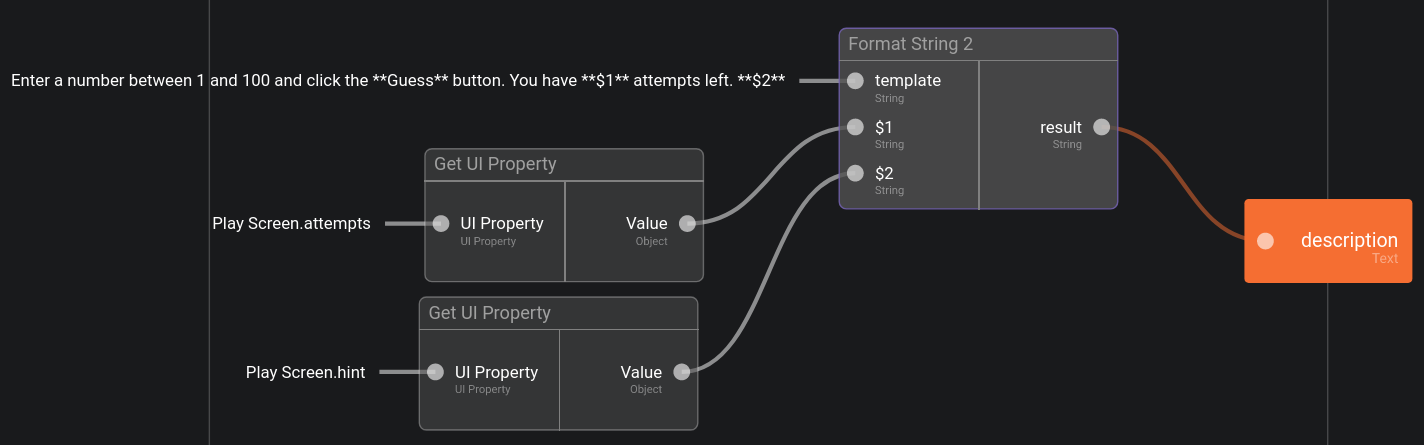
Task: Click the template input port on Format String 2
Action: click(855, 81)
